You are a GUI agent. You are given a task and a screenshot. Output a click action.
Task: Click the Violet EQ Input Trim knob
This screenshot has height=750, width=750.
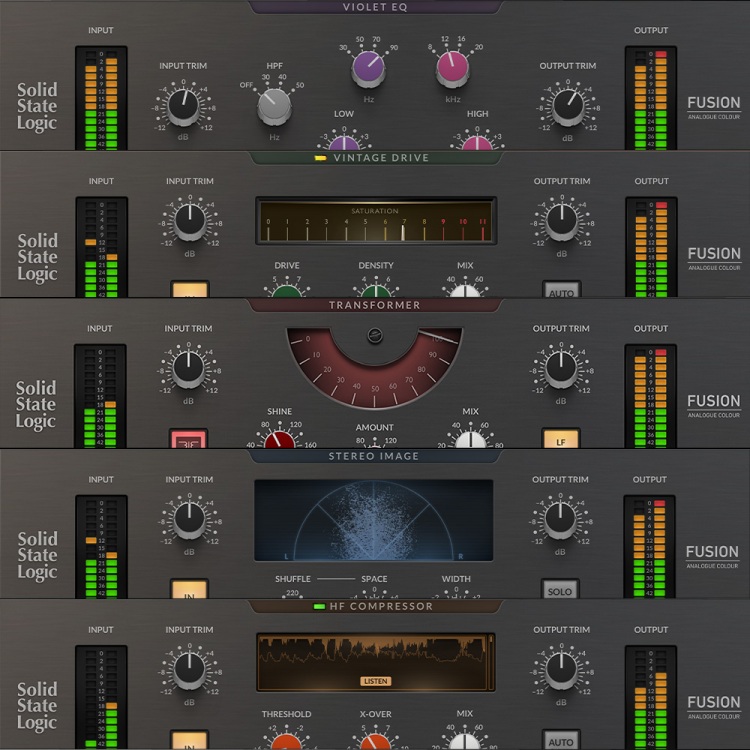click(x=183, y=103)
